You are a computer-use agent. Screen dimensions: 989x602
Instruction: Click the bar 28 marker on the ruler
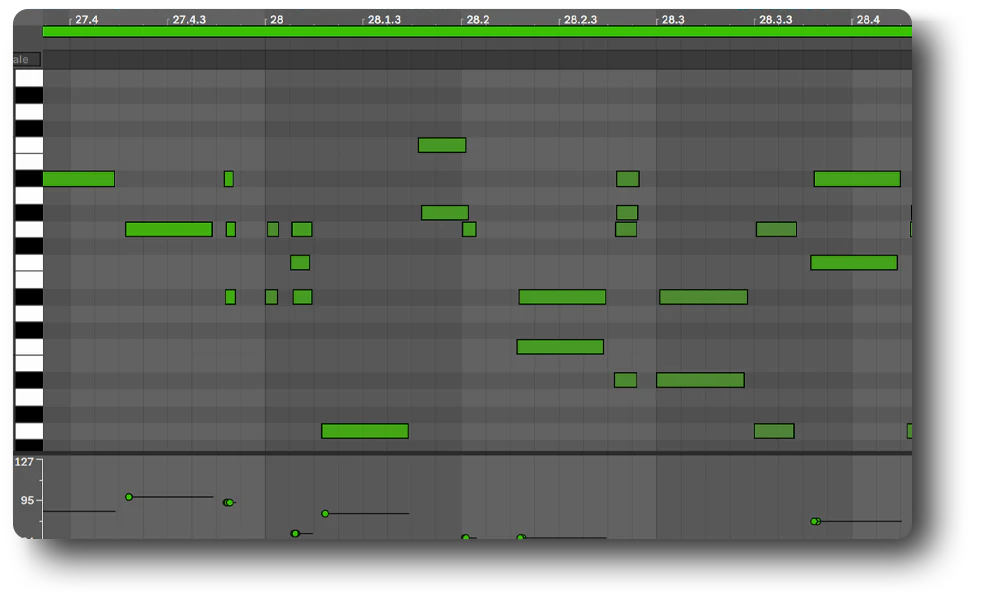276,20
